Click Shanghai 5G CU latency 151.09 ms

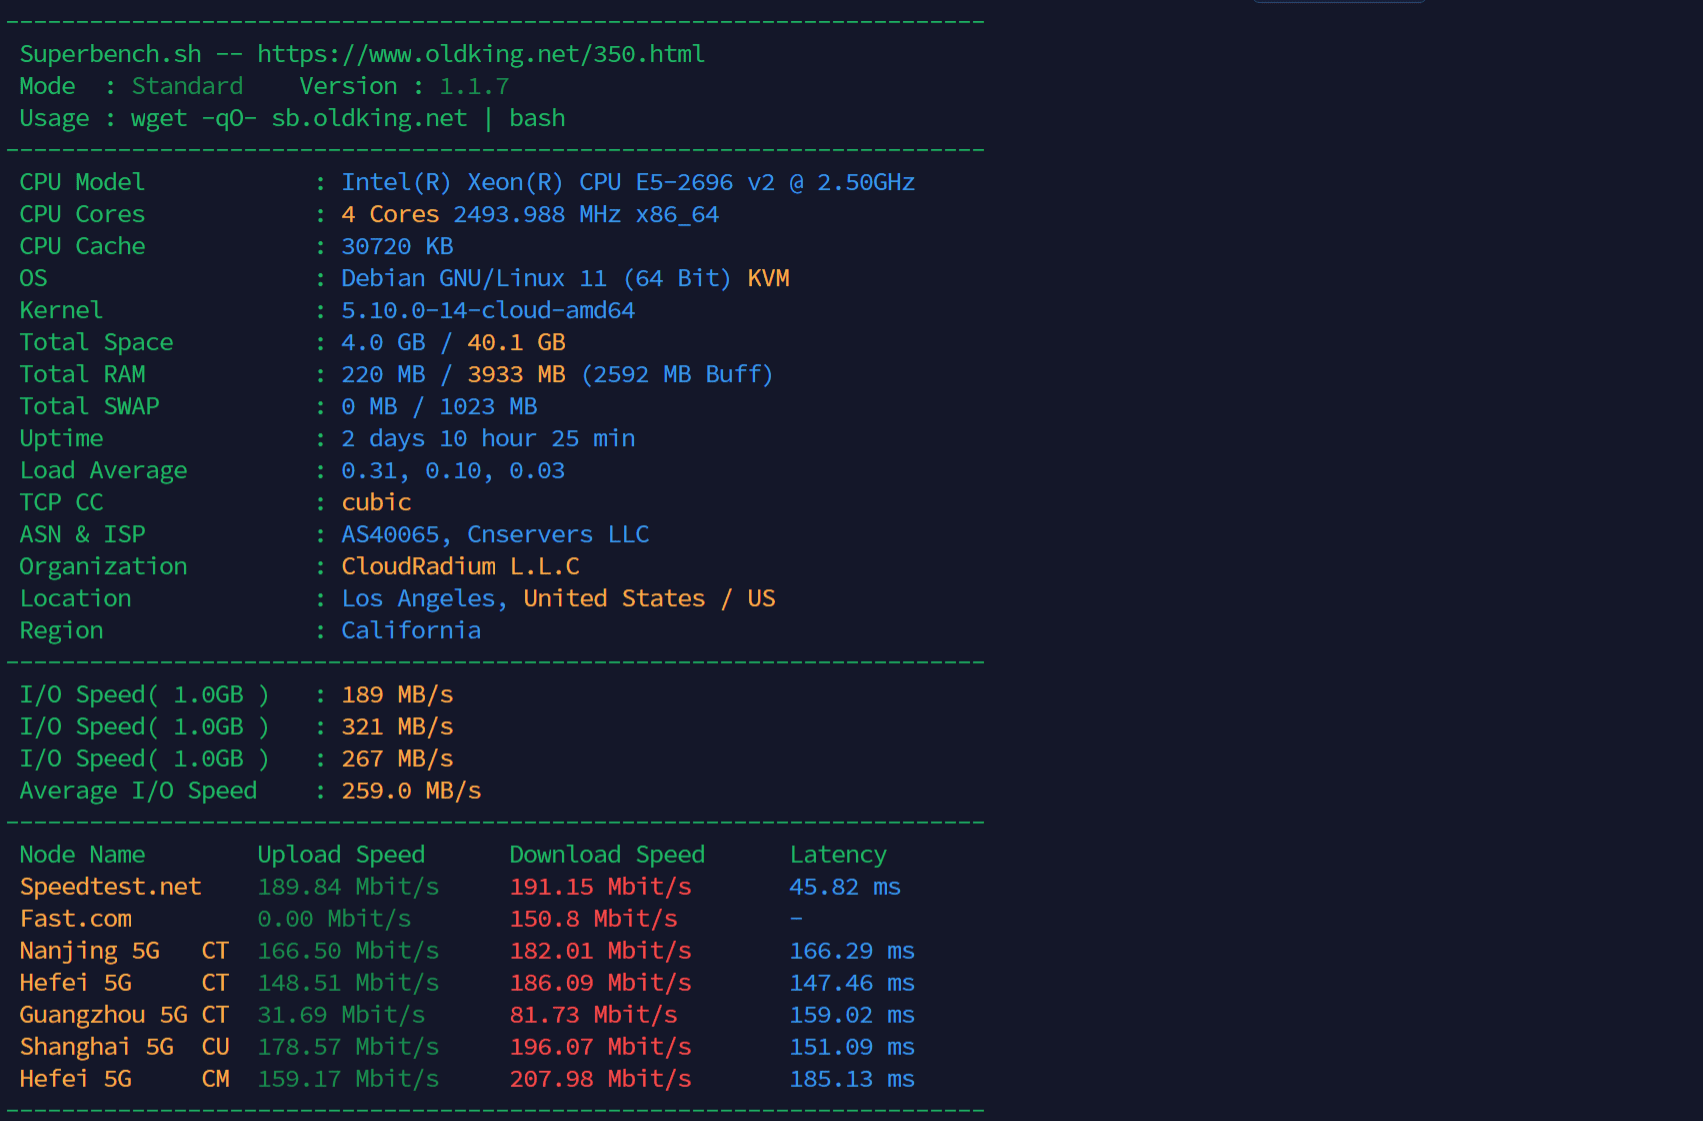pyautogui.click(x=851, y=1047)
